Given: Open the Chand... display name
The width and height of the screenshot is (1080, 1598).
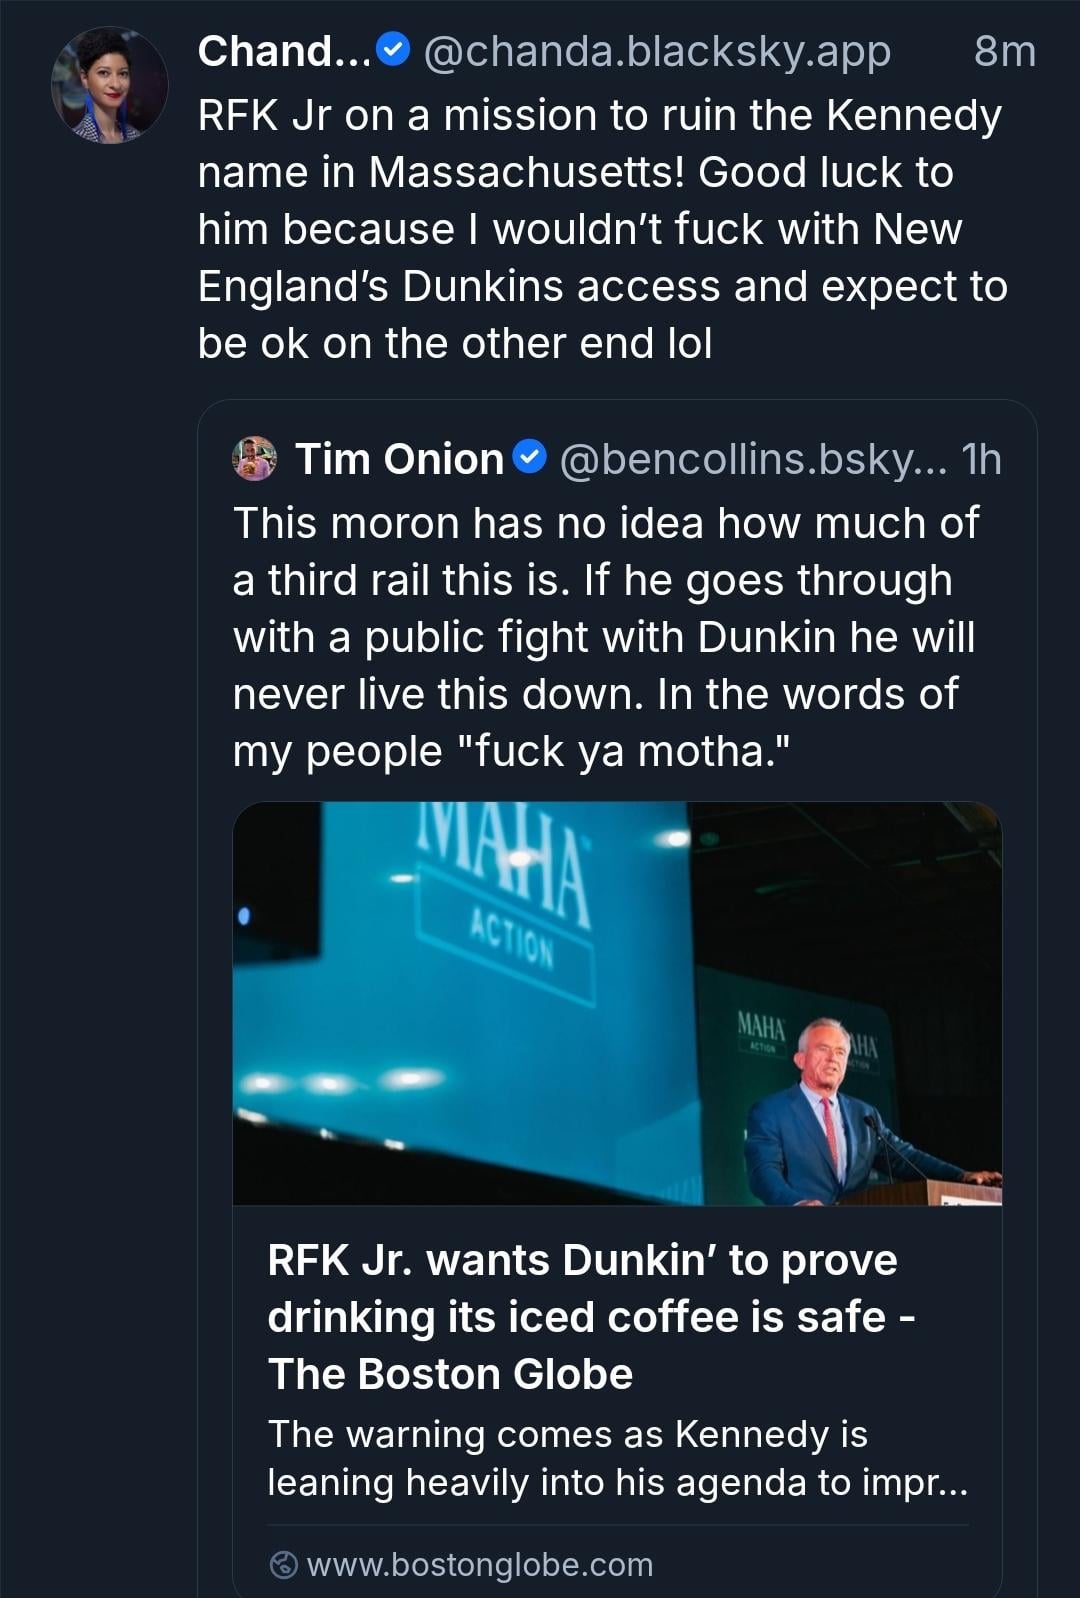Looking at the screenshot, I should point(284,51).
